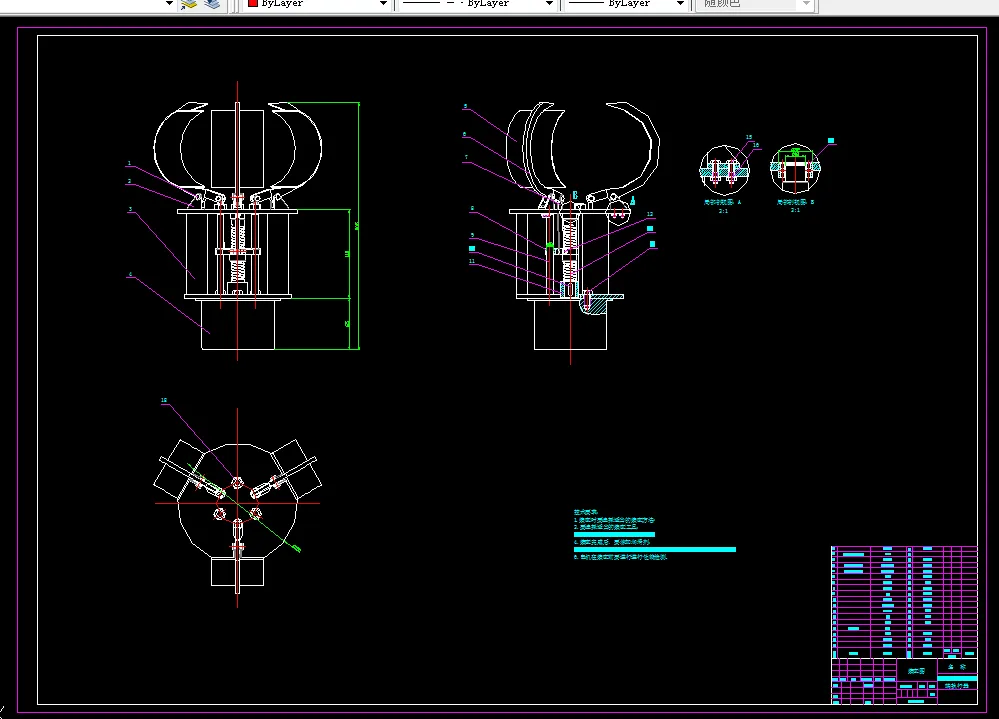The image size is (999, 719).
Task: Open the linetype ByLayer dropdown
Action: [x=477, y=4]
